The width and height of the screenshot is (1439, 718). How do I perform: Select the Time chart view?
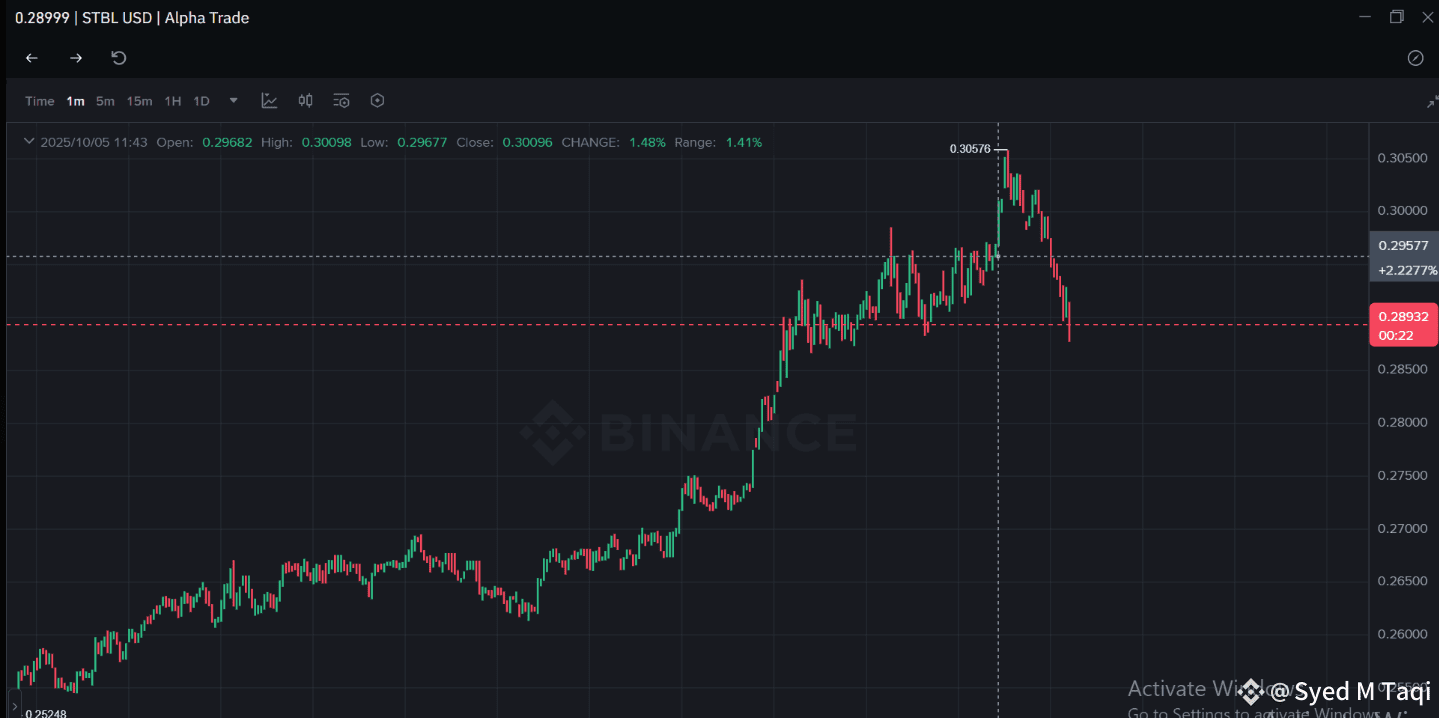pos(40,101)
